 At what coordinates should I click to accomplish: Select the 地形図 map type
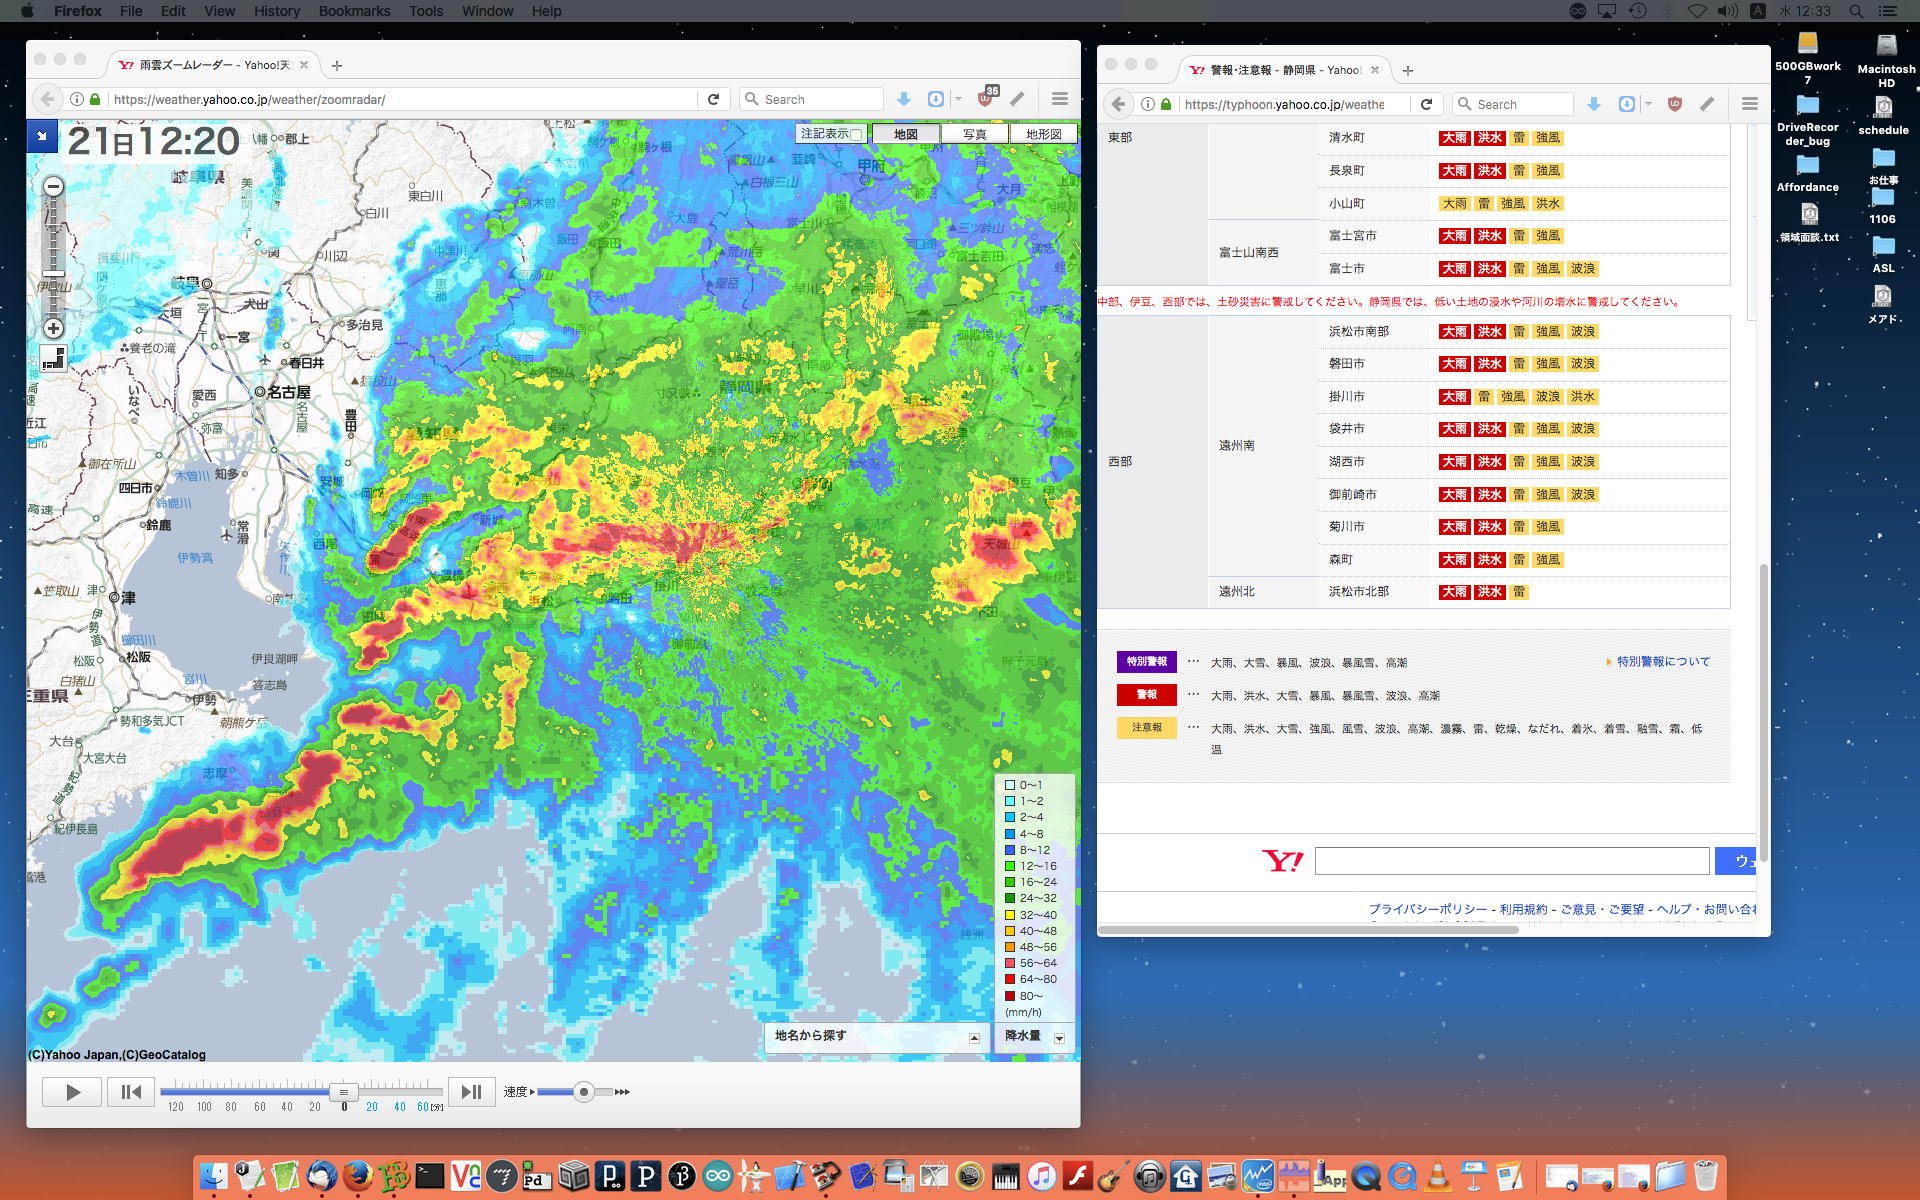click(x=1043, y=134)
